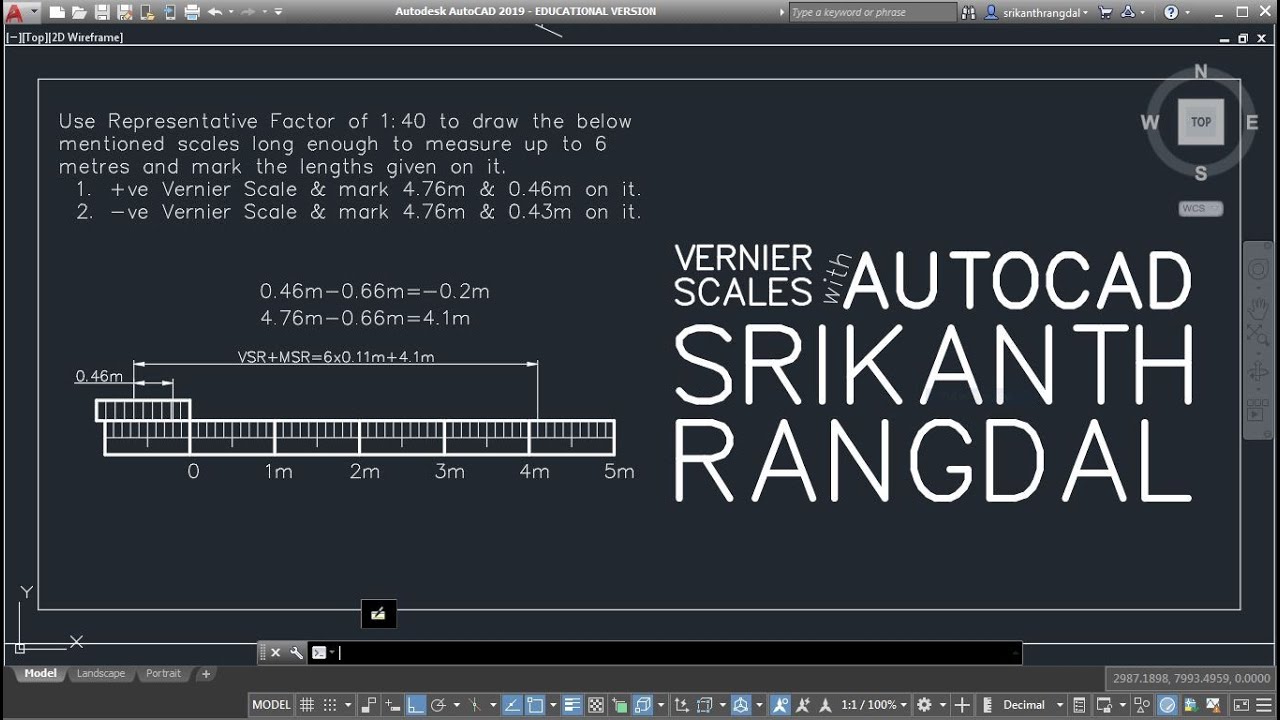Click the Autodesk A360 connect icon
The width and height of the screenshot is (1280, 720).
coord(1128,12)
